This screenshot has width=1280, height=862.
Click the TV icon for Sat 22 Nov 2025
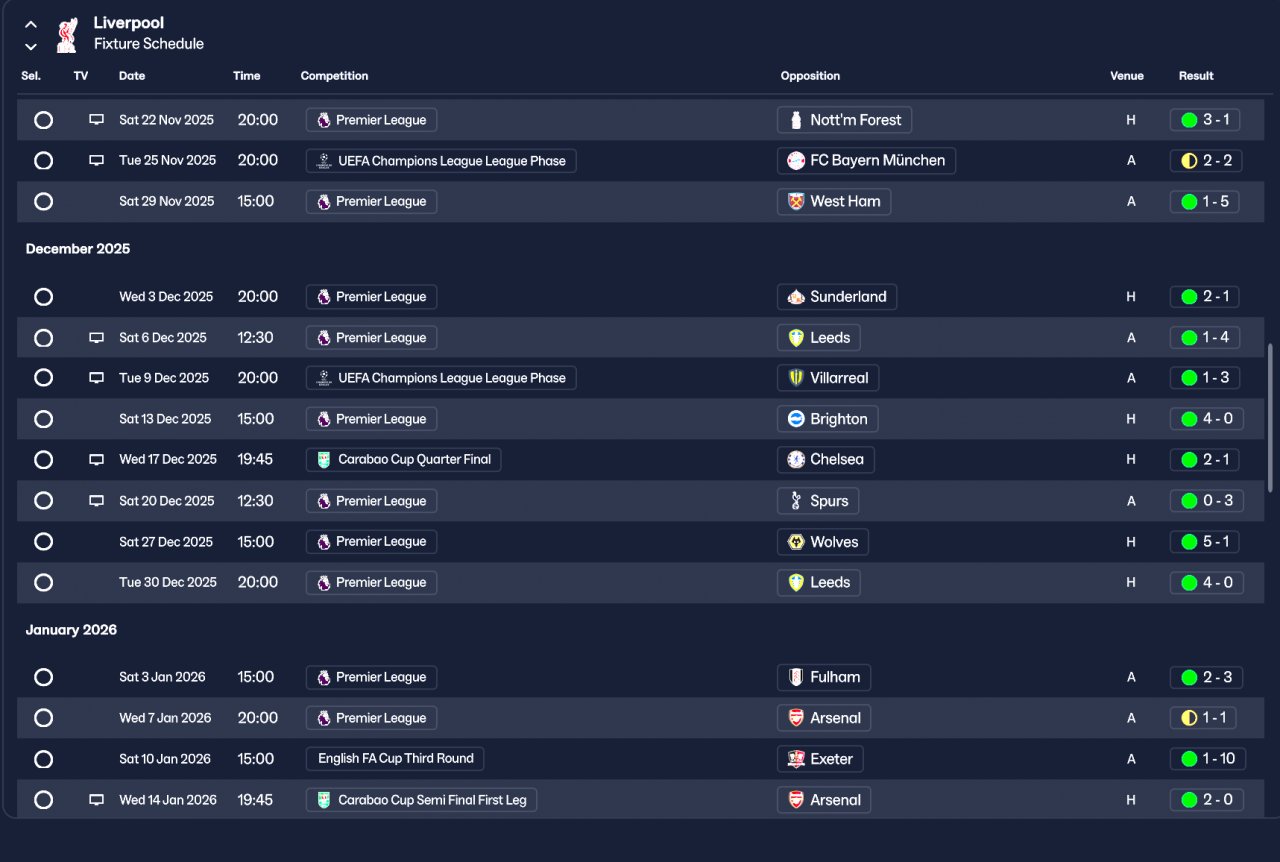click(96, 120)
